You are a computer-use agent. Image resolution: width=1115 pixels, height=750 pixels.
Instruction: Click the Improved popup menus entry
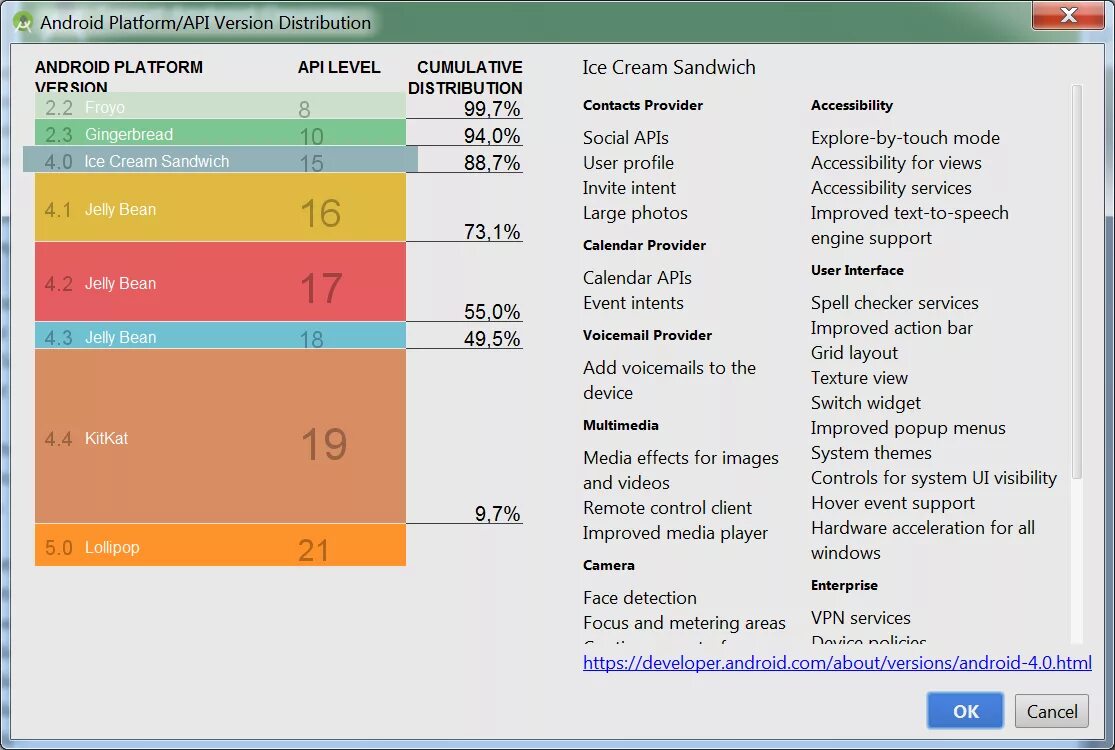click(908, 428)
